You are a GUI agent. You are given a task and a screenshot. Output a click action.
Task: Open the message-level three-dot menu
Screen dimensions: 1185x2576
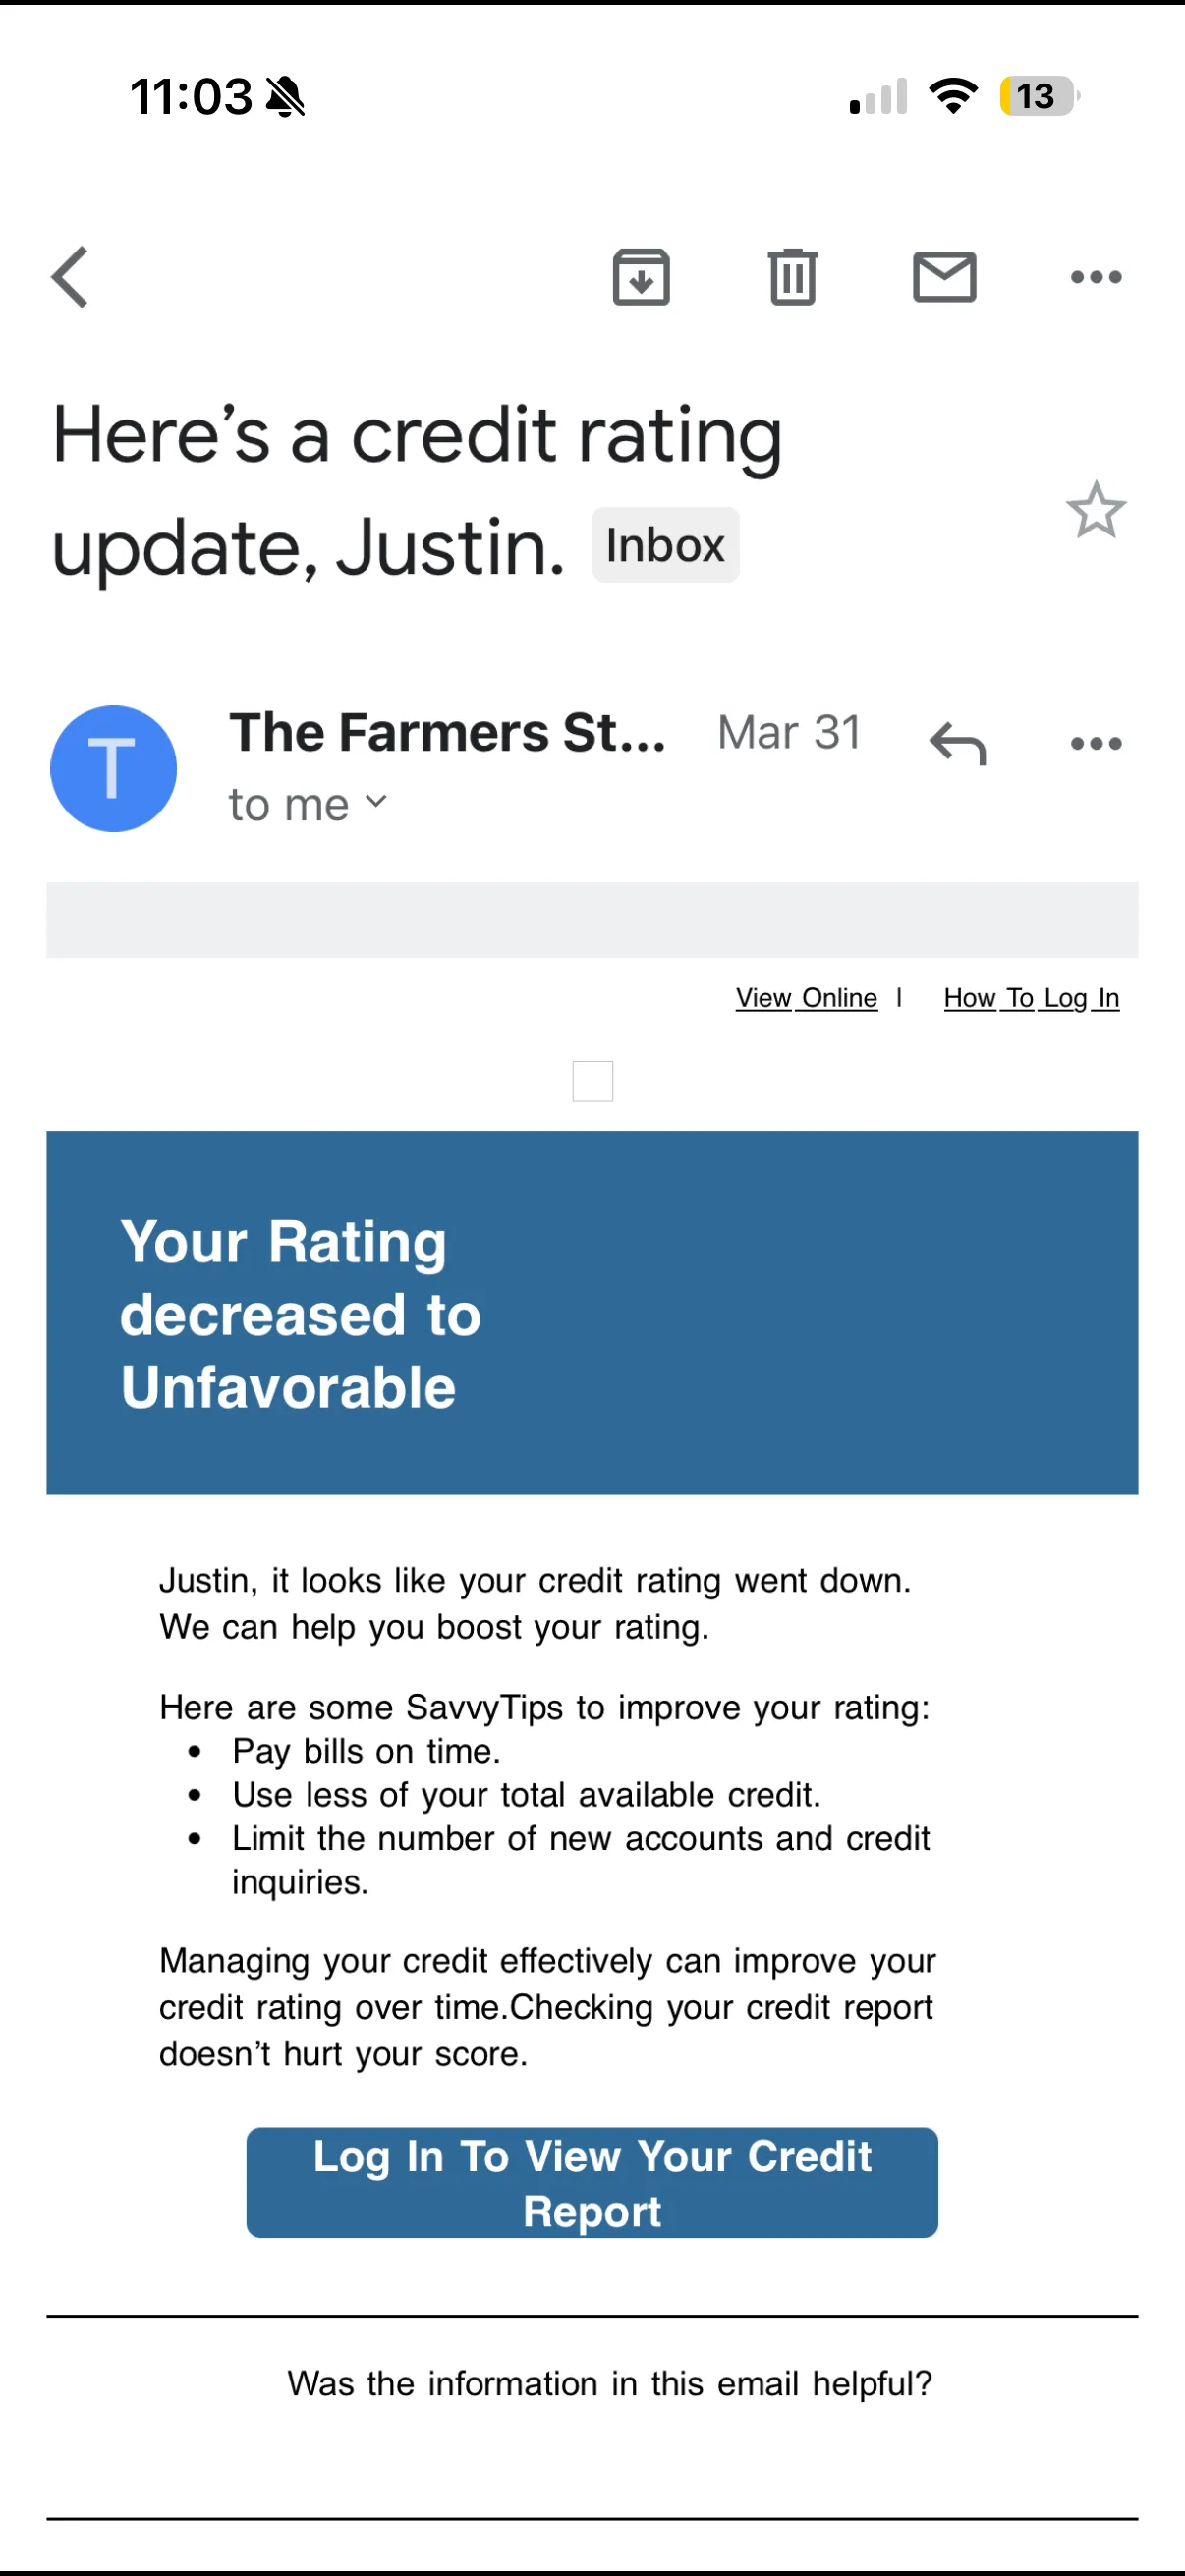pyautogui.click(x=1093, y=744)
